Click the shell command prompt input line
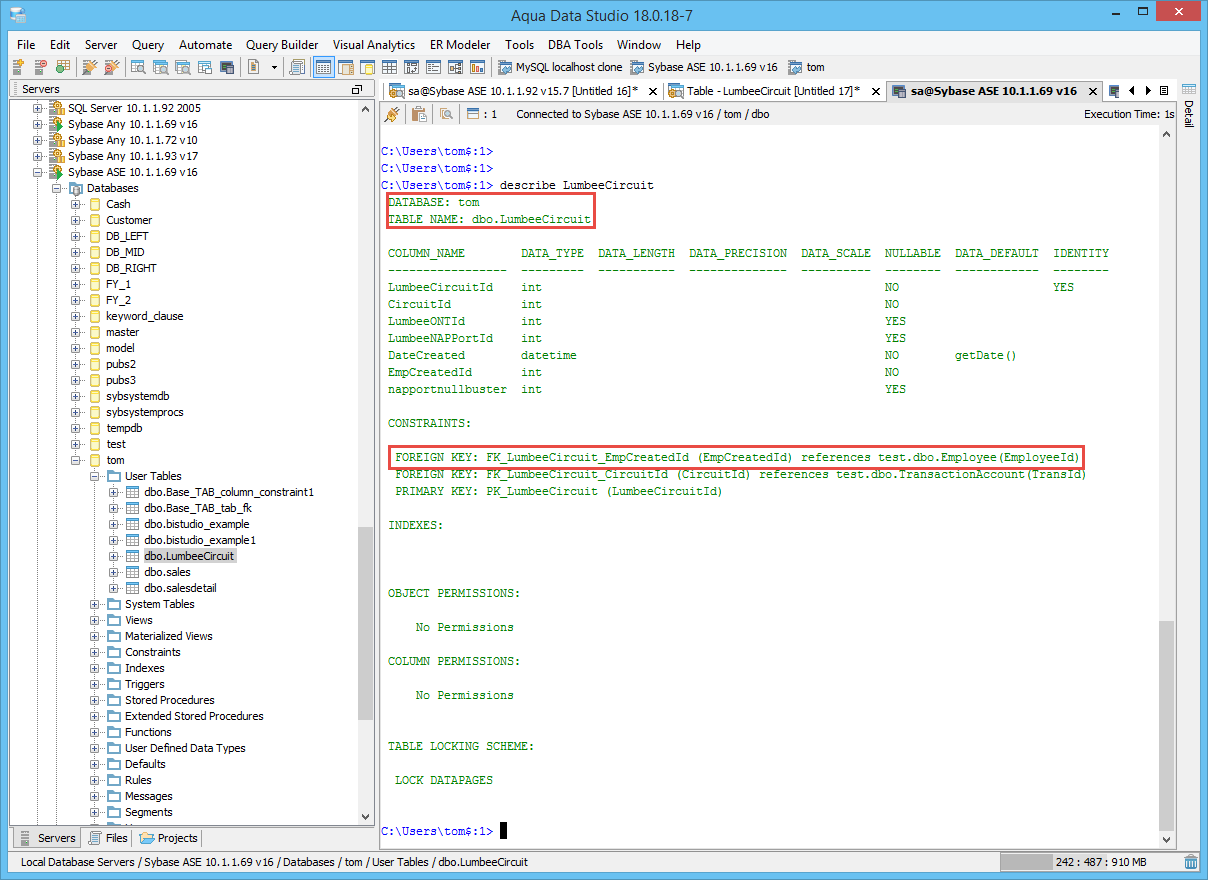Viewport: 1208px width, 880px height. 770,831
